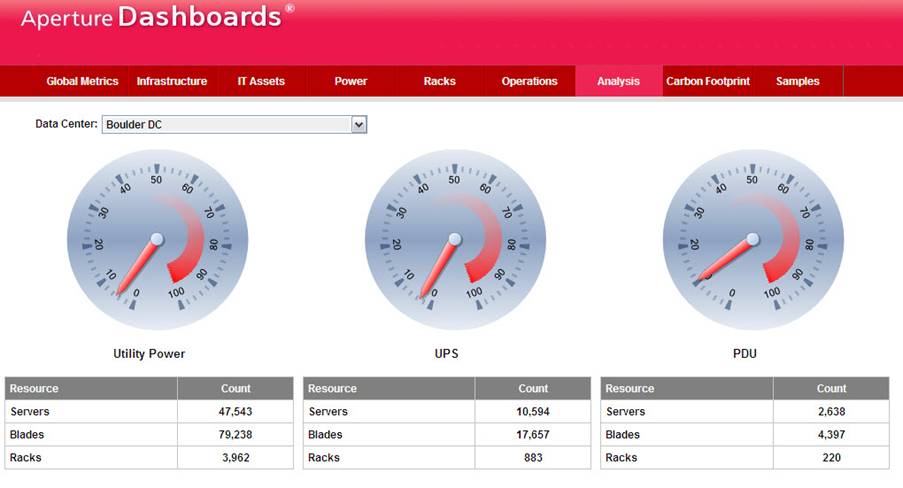
Task: Select Servers row in the PDU table
Action: click(744, 411)
